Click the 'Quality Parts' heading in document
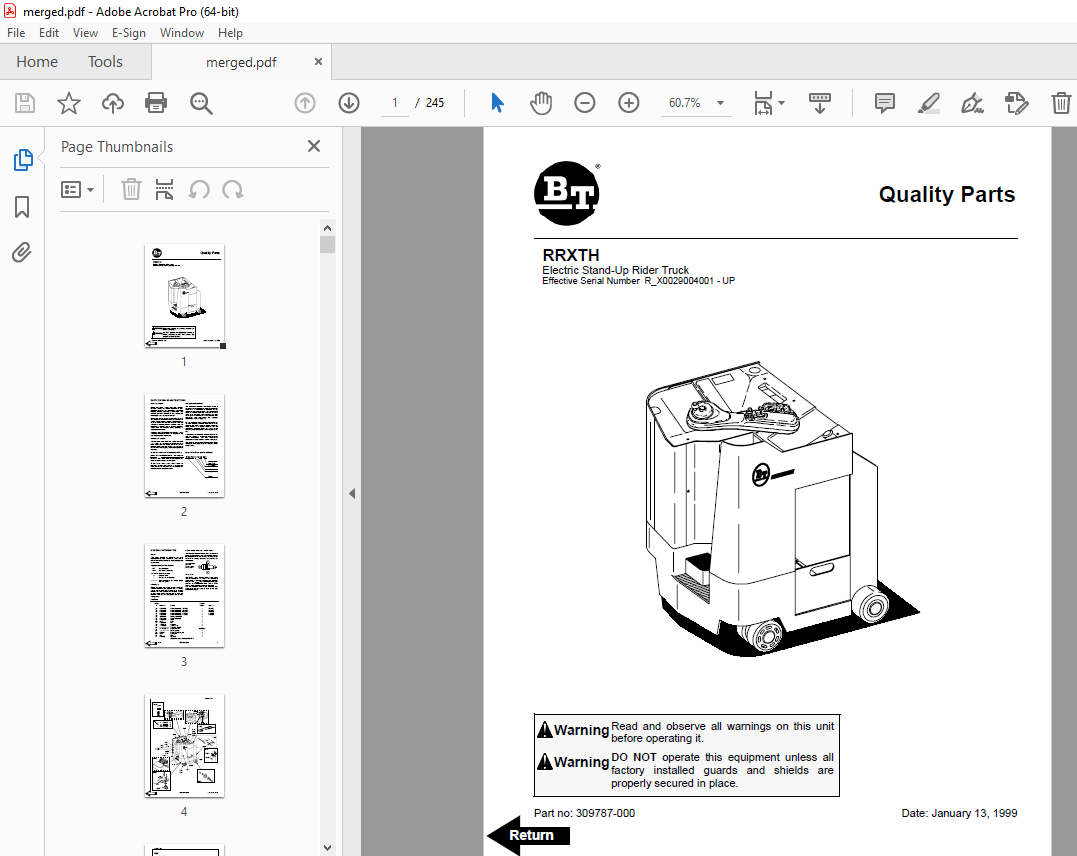Viewport: 1077px width, 856px height. coord(946,194)
